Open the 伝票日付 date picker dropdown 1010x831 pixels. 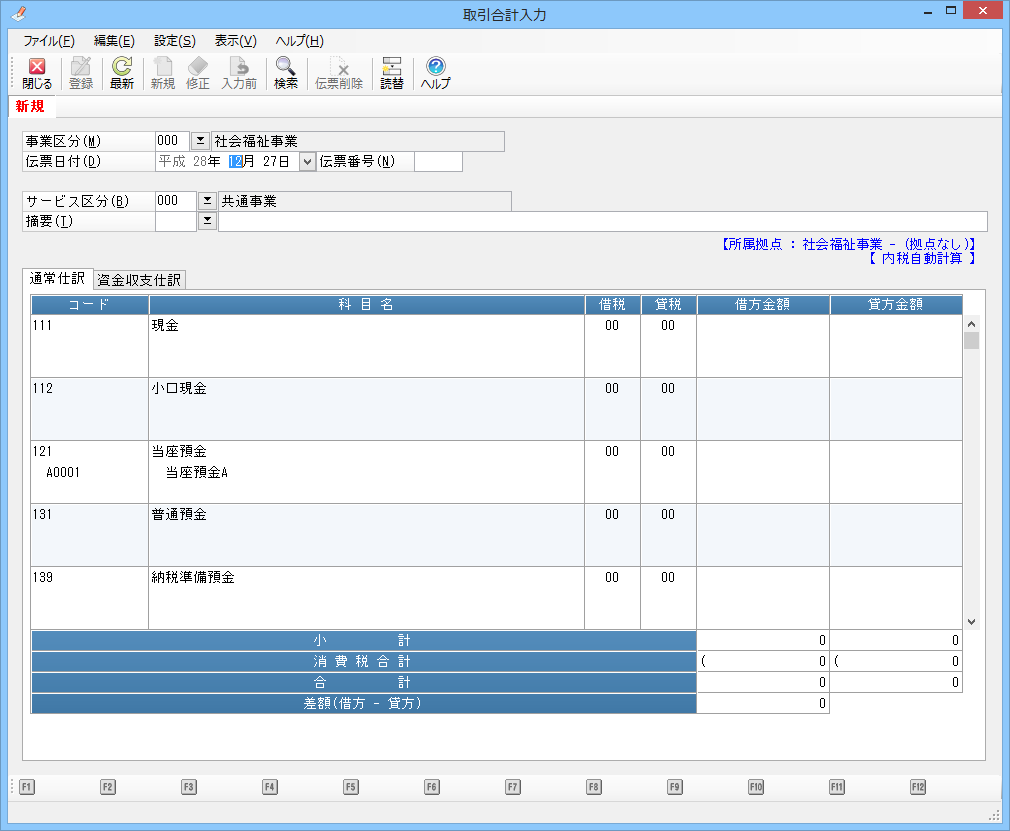(x=307, y=161)
